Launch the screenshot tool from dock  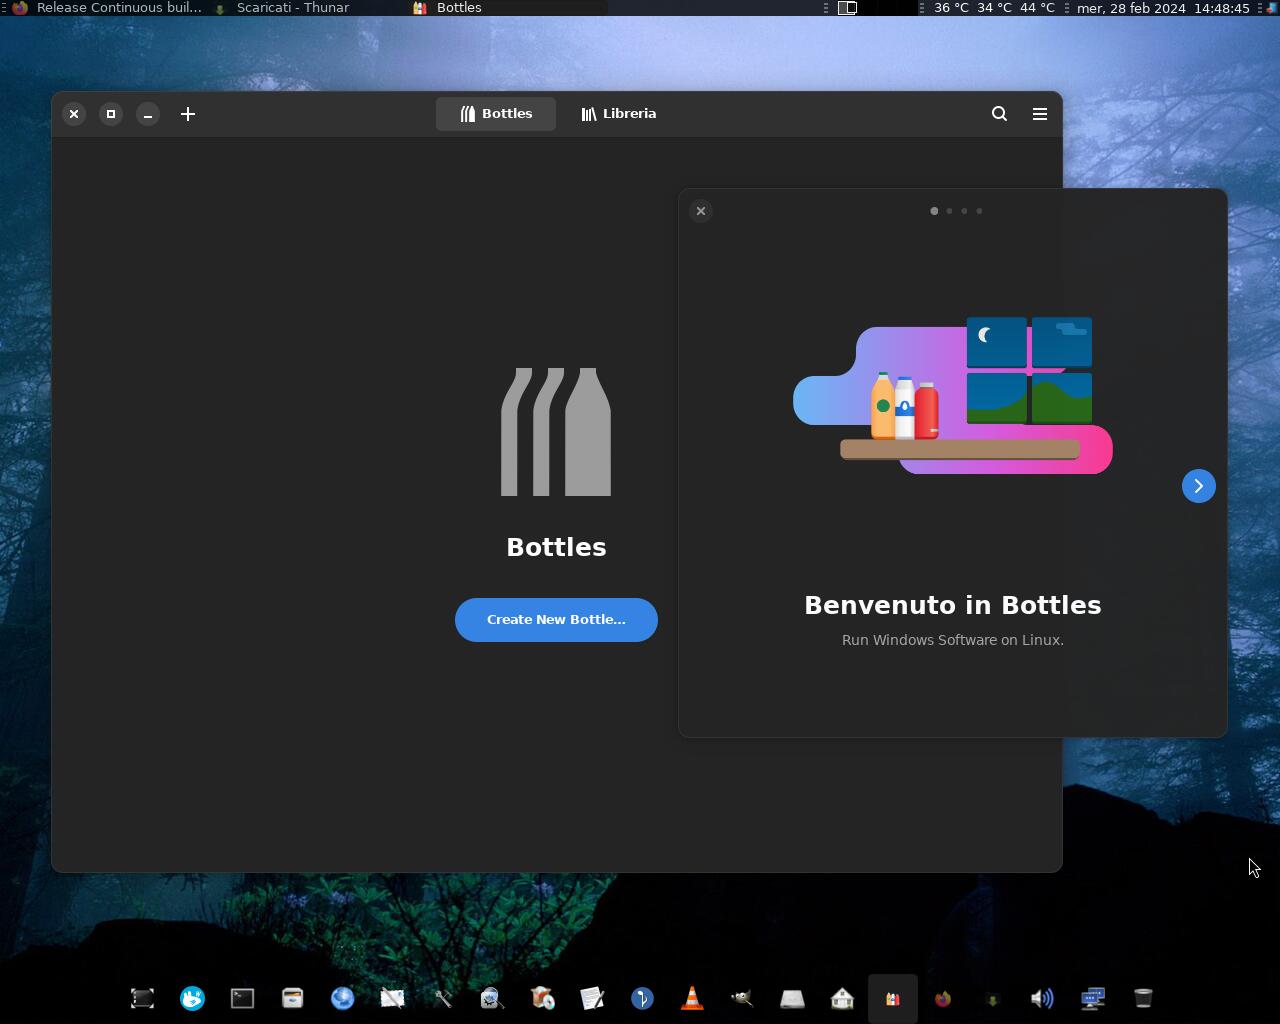(142, 998)
